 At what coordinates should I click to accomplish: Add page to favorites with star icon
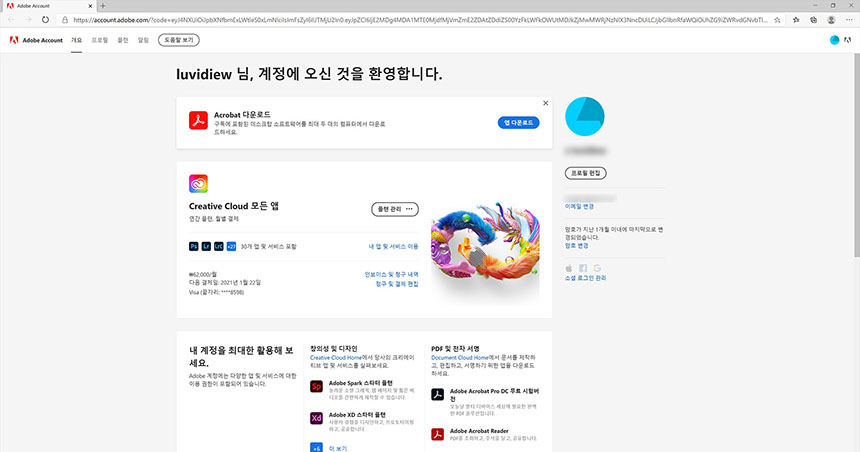tap(777, 20)
